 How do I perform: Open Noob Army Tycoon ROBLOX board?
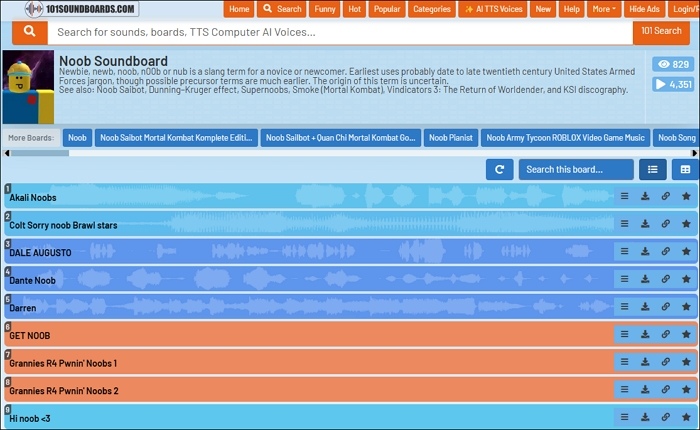(x=565, y=138)
